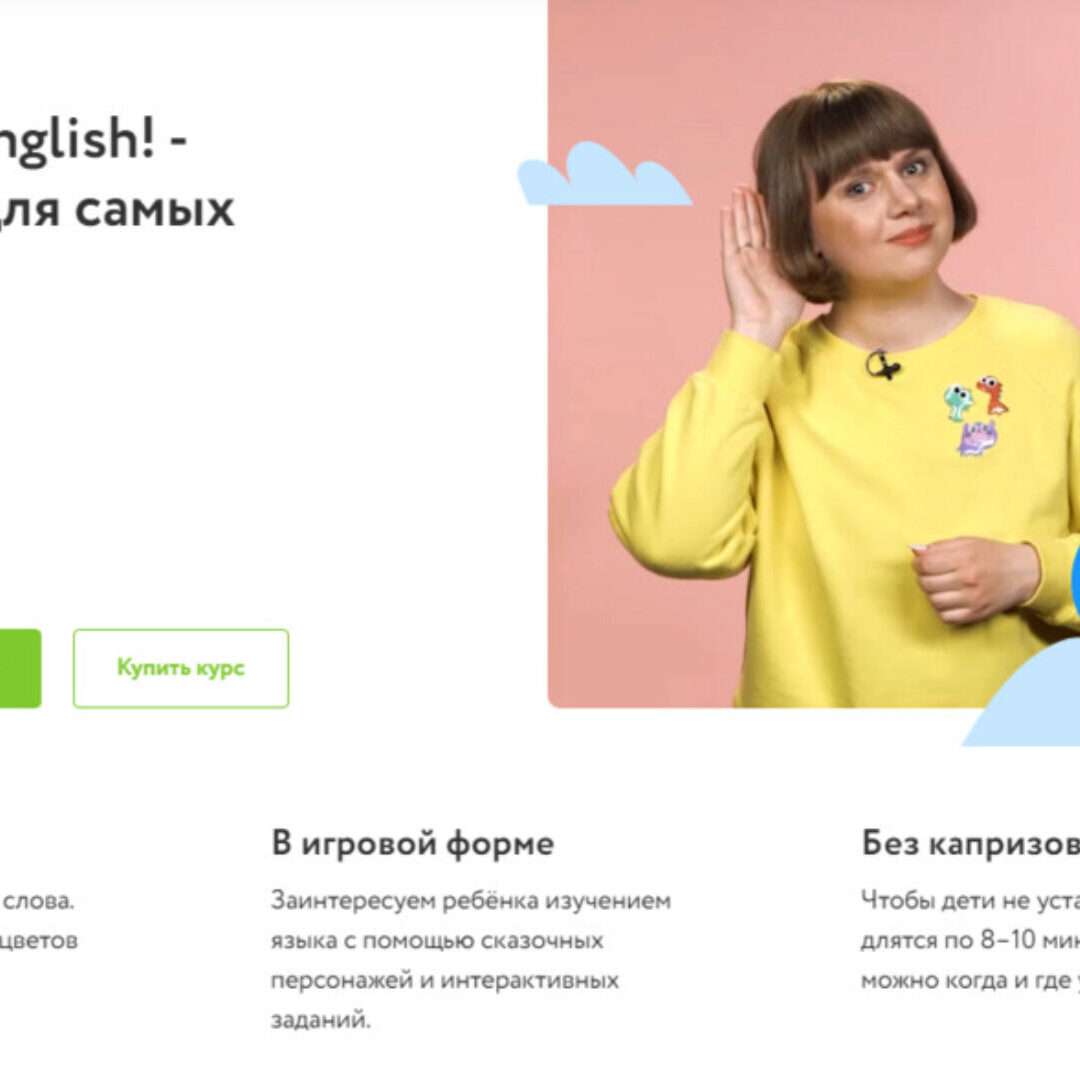Click the blue cloud shape below the photo
Screen dimensions: 1080x1080
pyautogui.click(x=1022, y=694)
